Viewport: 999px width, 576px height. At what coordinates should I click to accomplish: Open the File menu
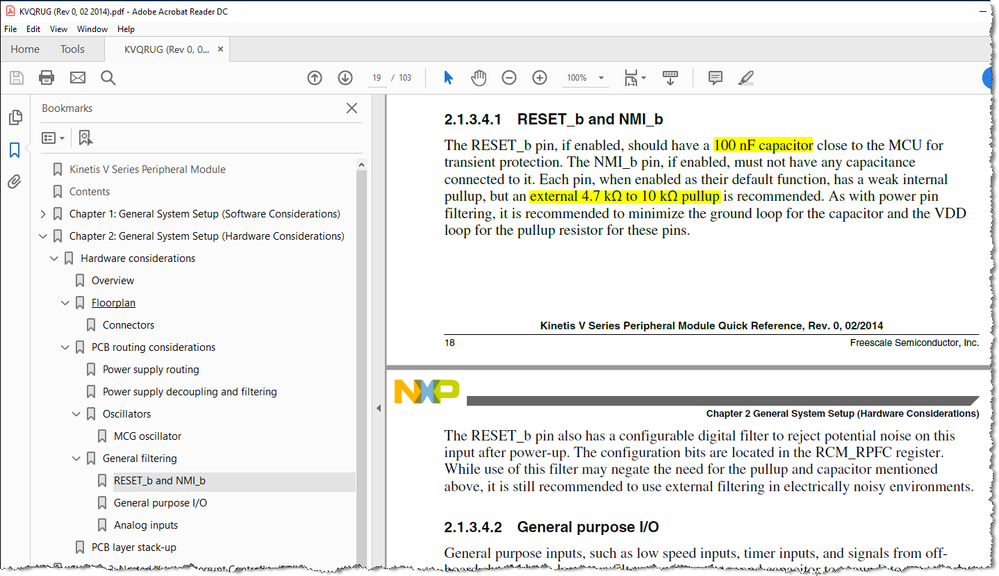(11, 29)
